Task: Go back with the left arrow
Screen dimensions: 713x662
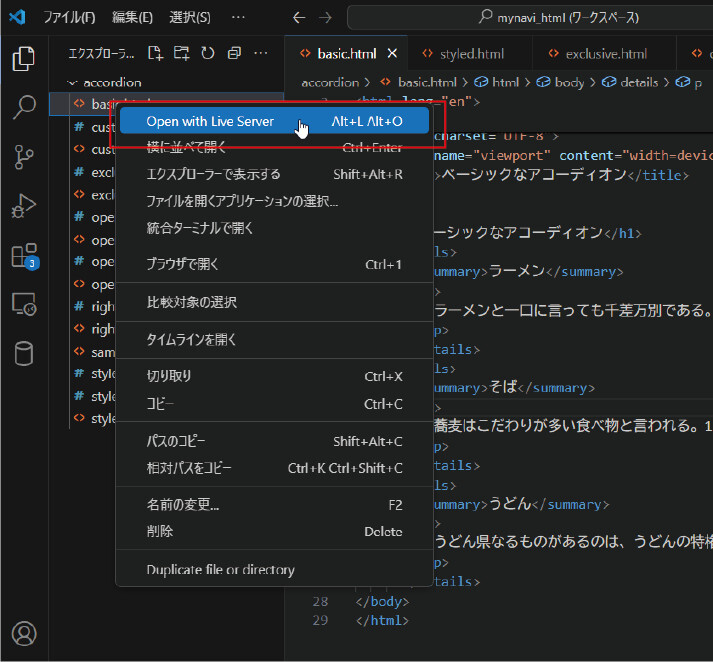Action: tap(299, 18)
